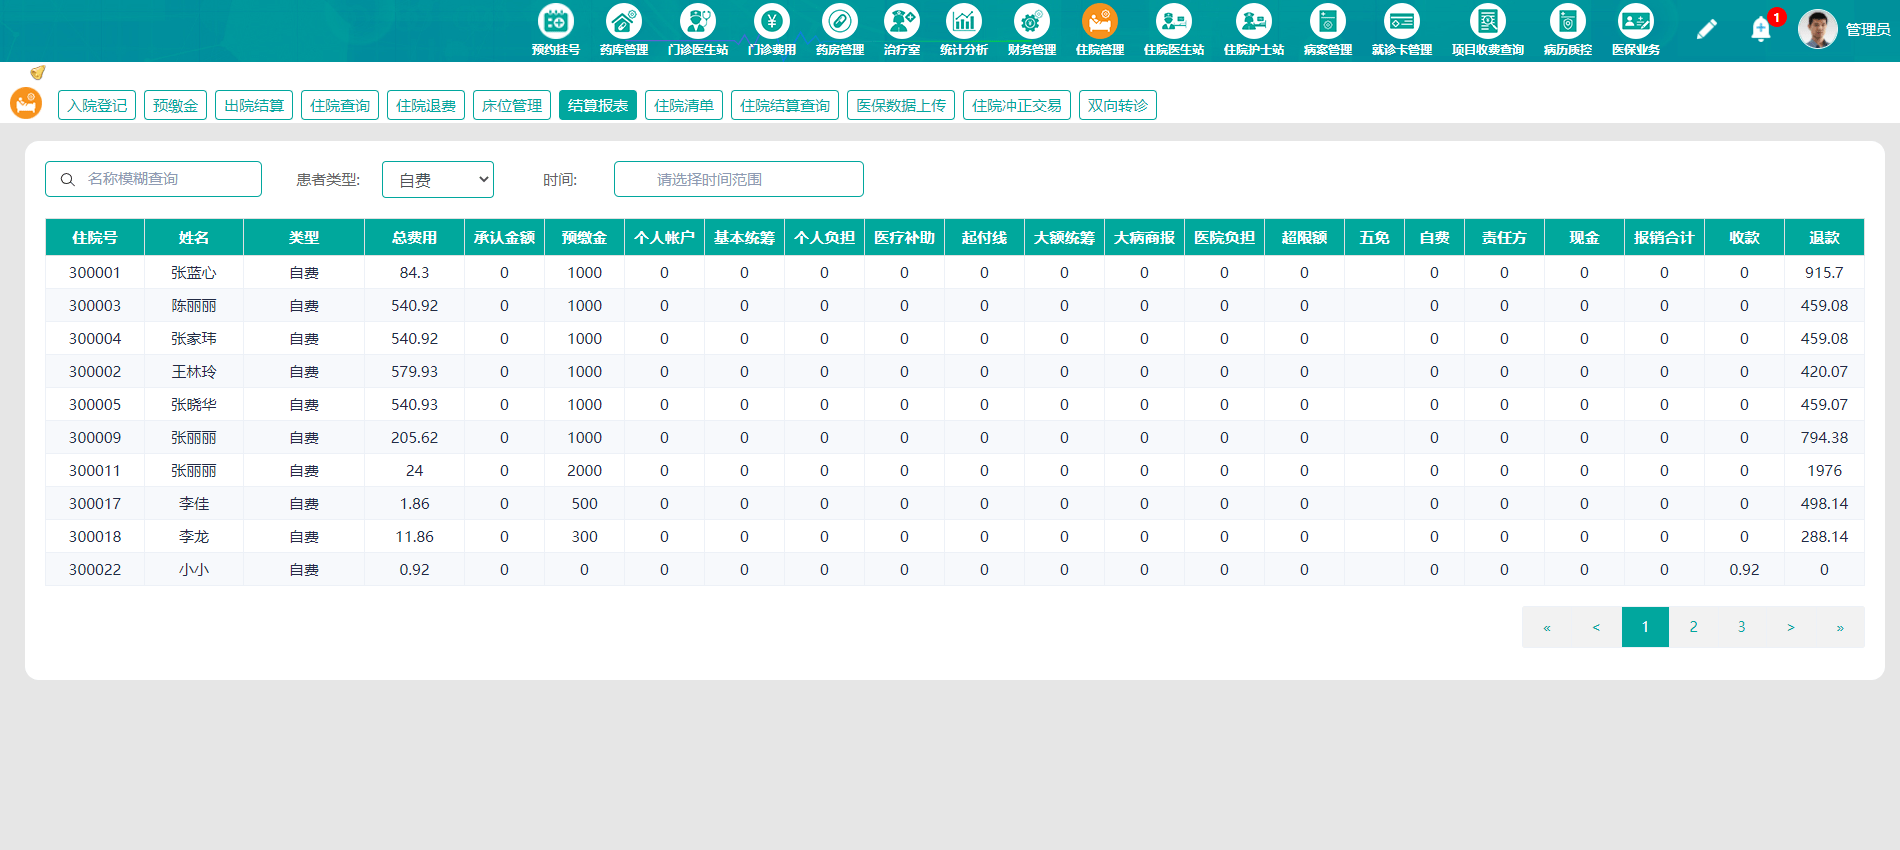The height and width of the screenshot is (850, 1900).
Task: Click the notification bell icon
Action: click(x=1761, y=29)
